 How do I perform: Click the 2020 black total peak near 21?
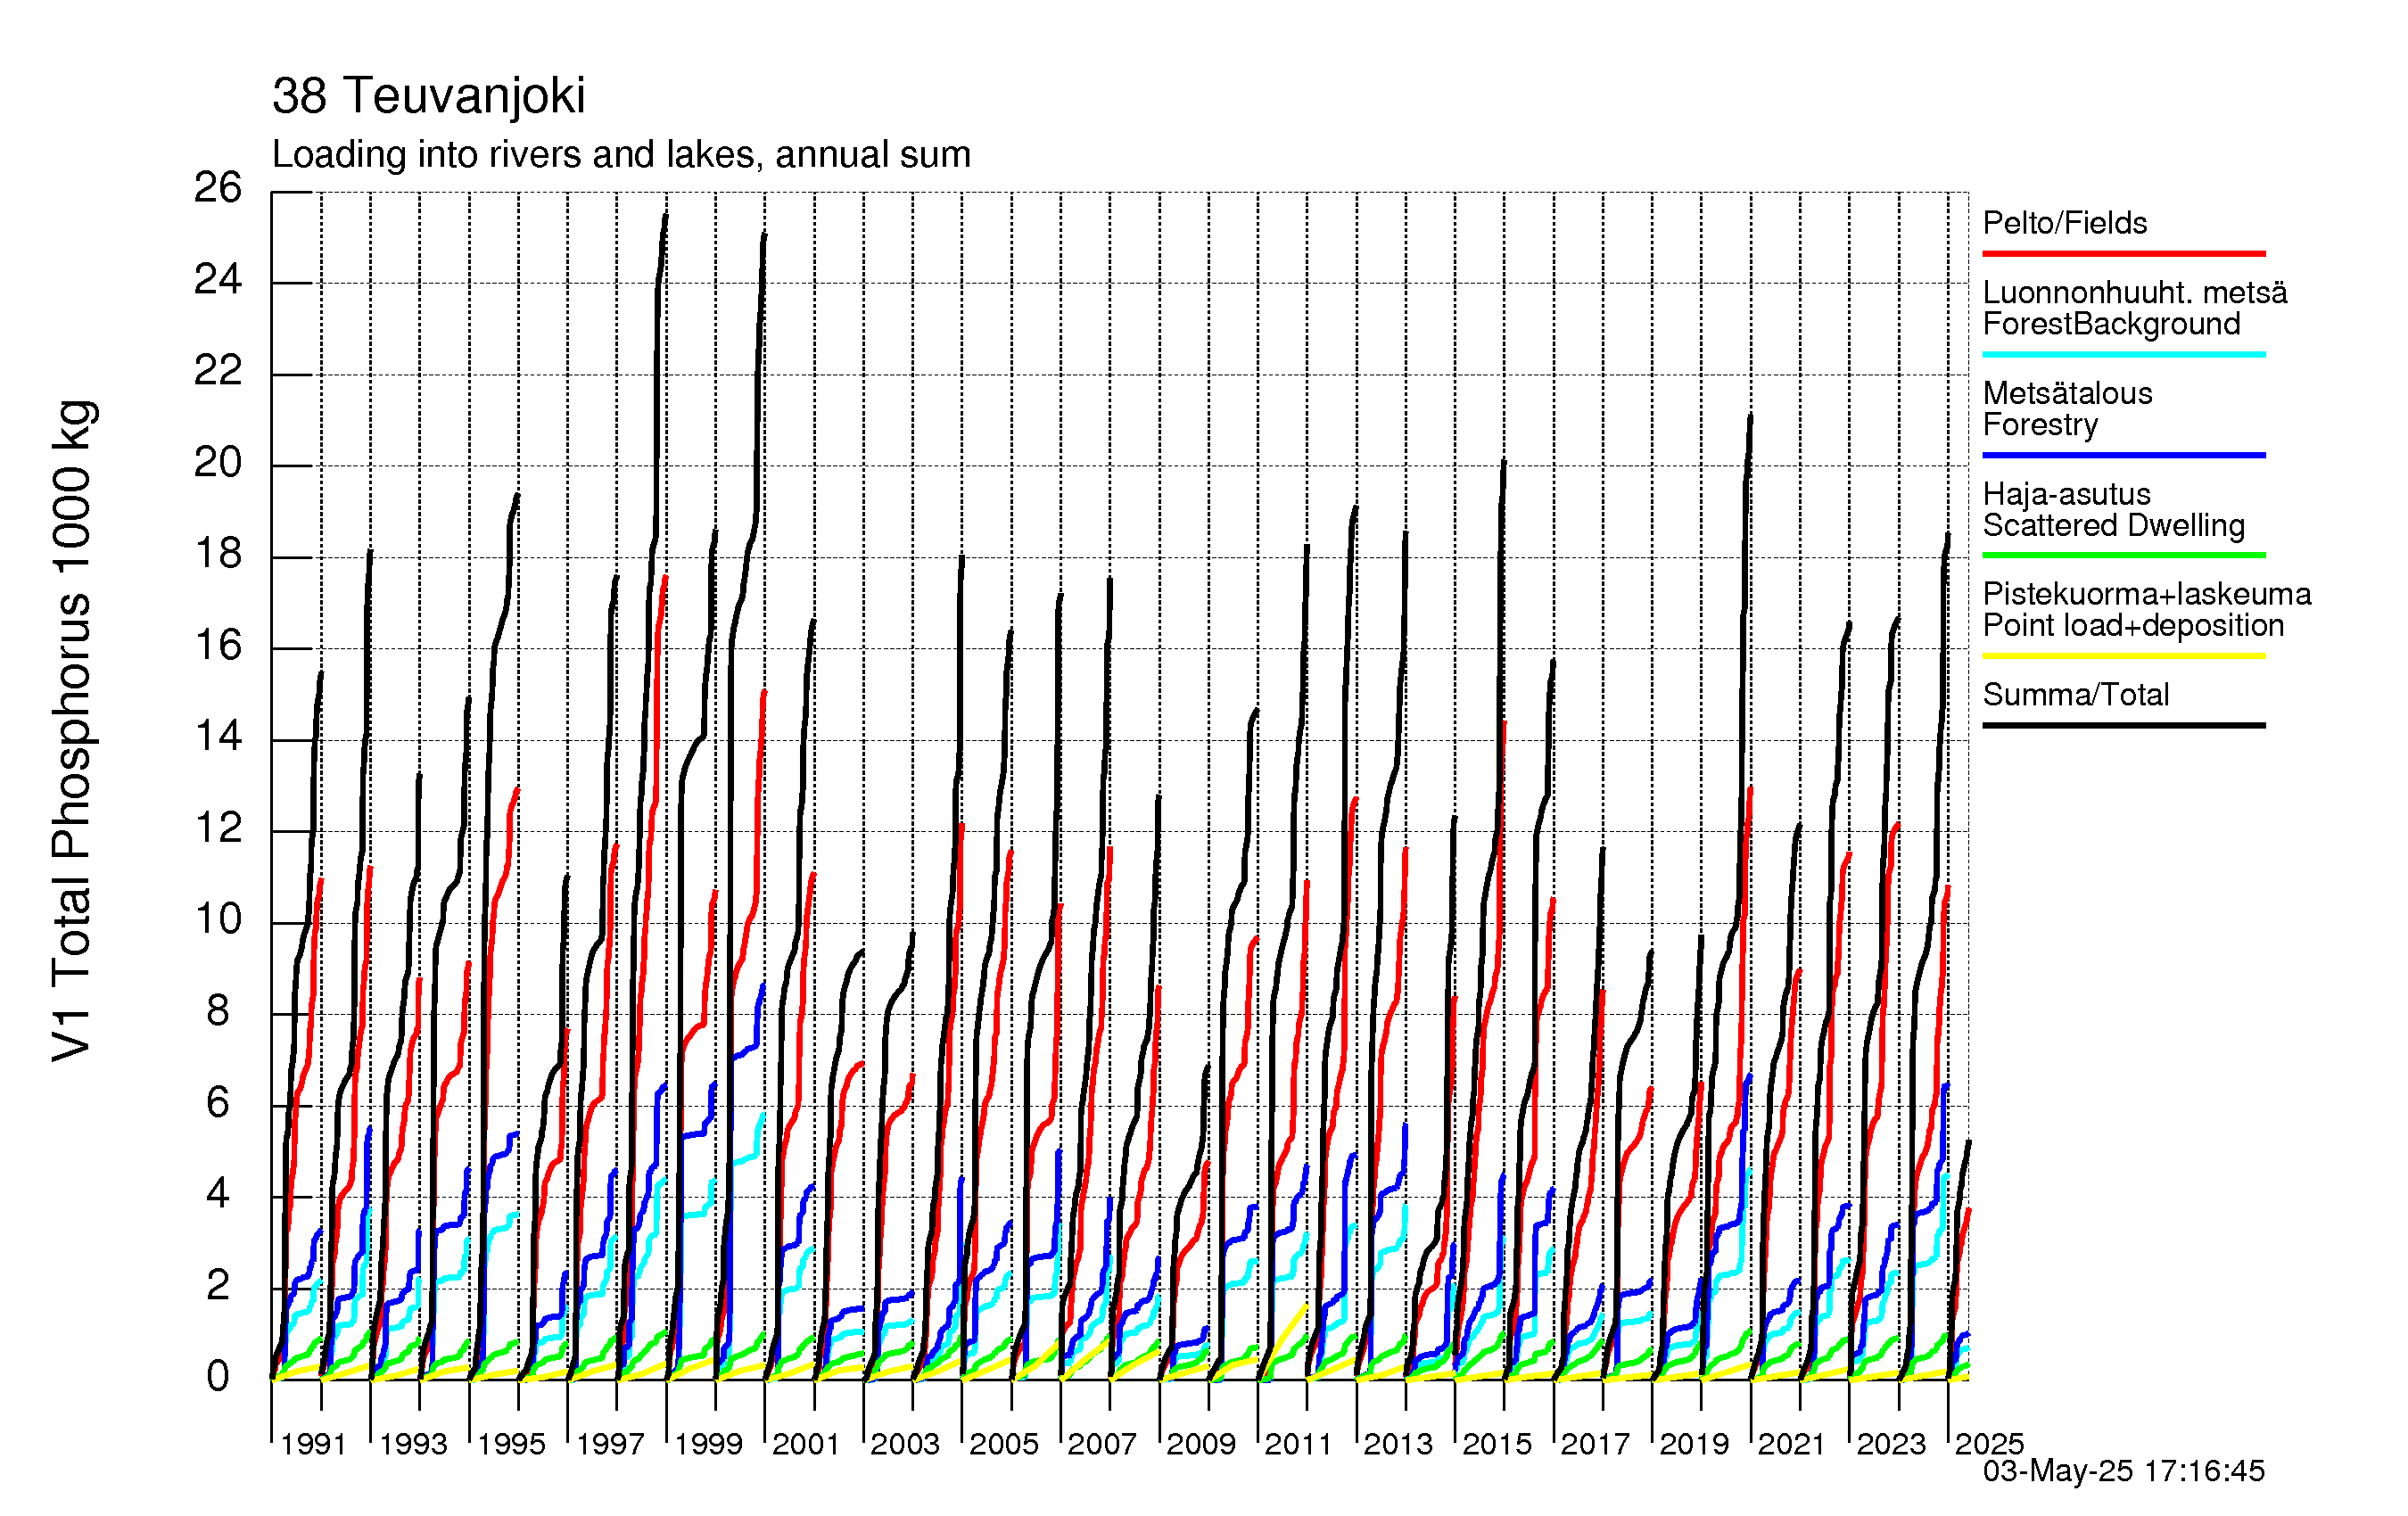click(x=1750, y=416)
